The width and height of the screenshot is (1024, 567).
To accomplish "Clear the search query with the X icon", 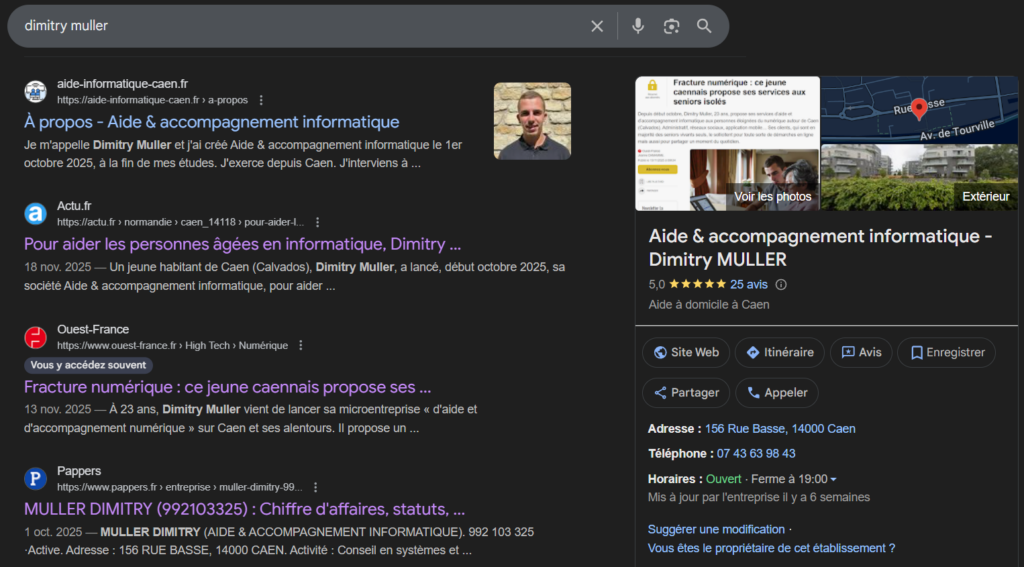I will (x=597, y=26).
